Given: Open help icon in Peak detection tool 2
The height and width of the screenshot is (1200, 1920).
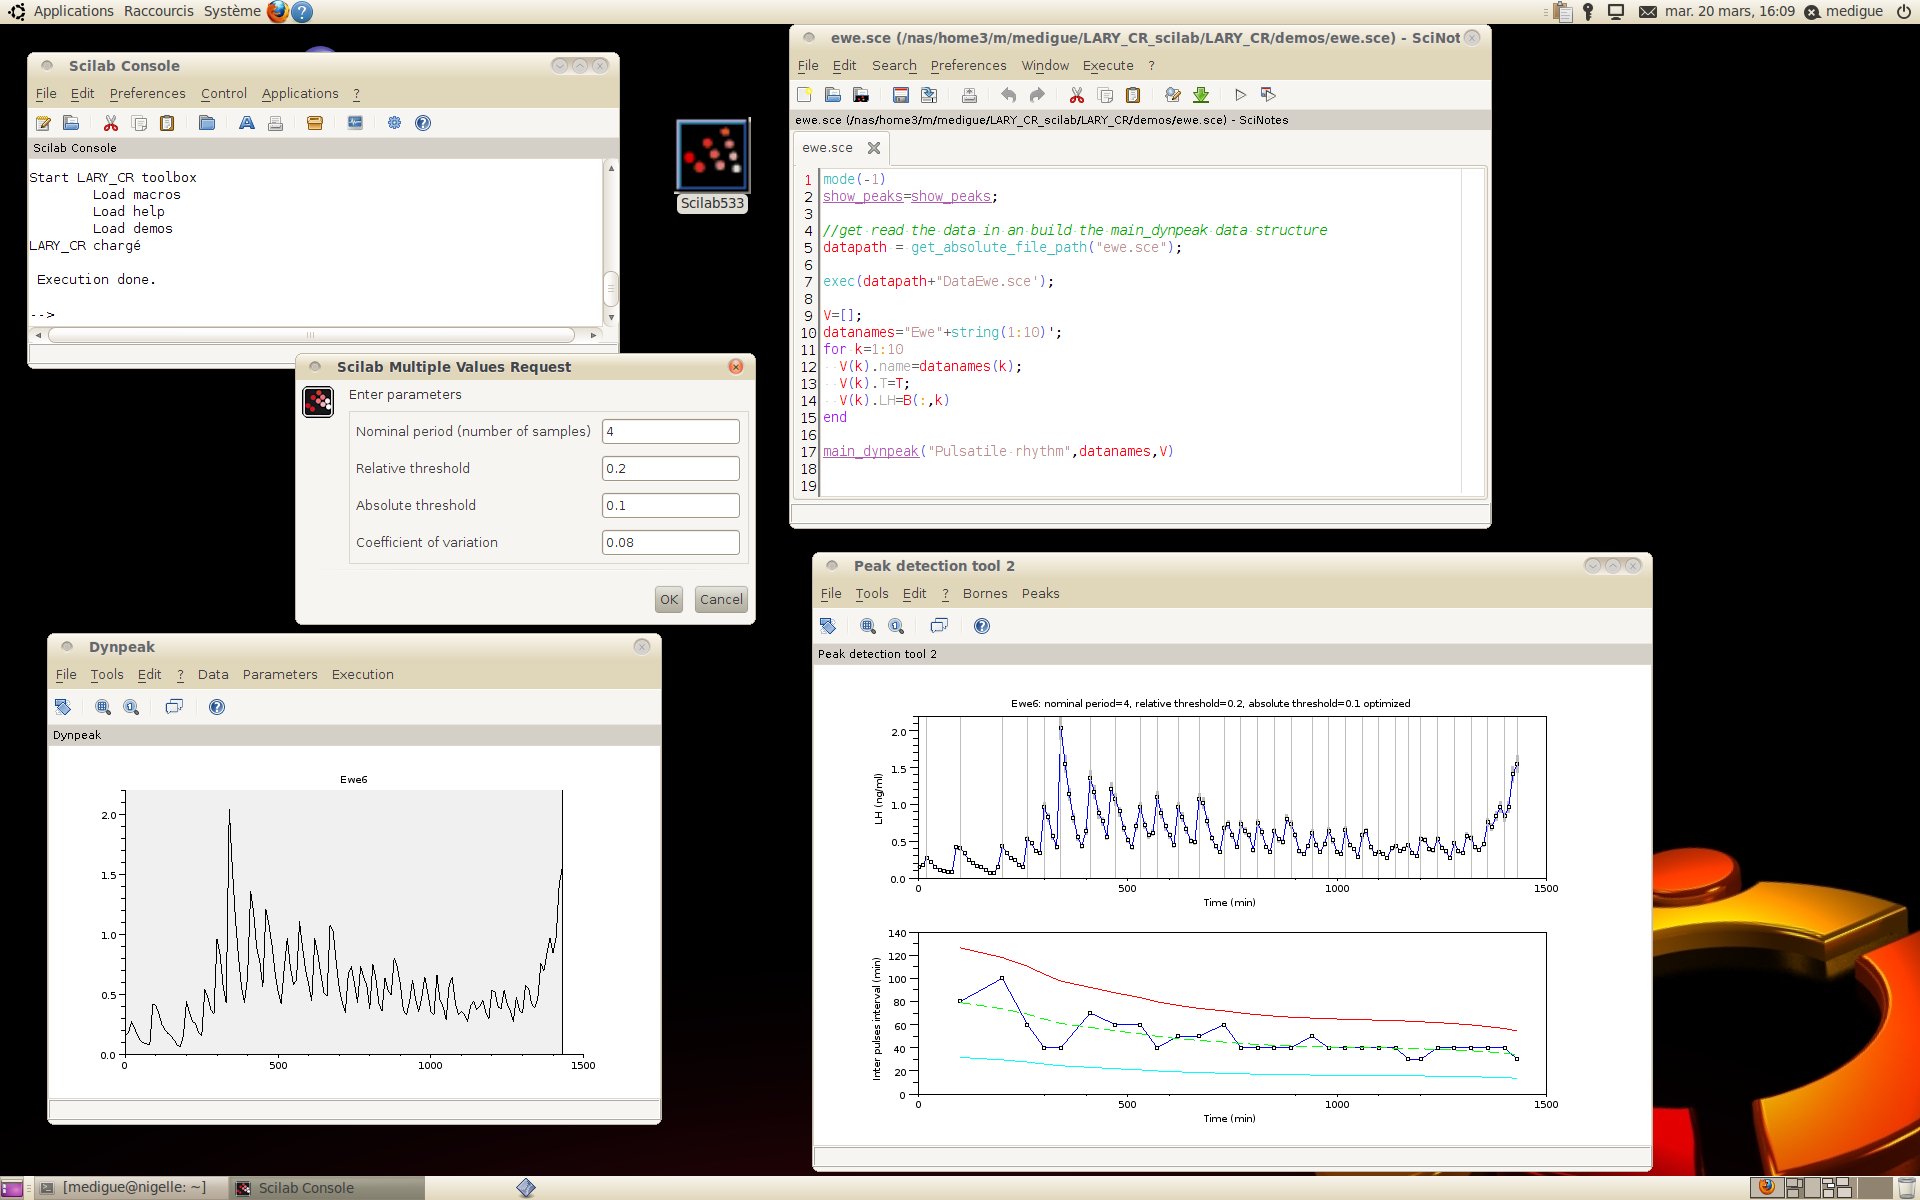Looking at the screenshot, I should 982,626.
